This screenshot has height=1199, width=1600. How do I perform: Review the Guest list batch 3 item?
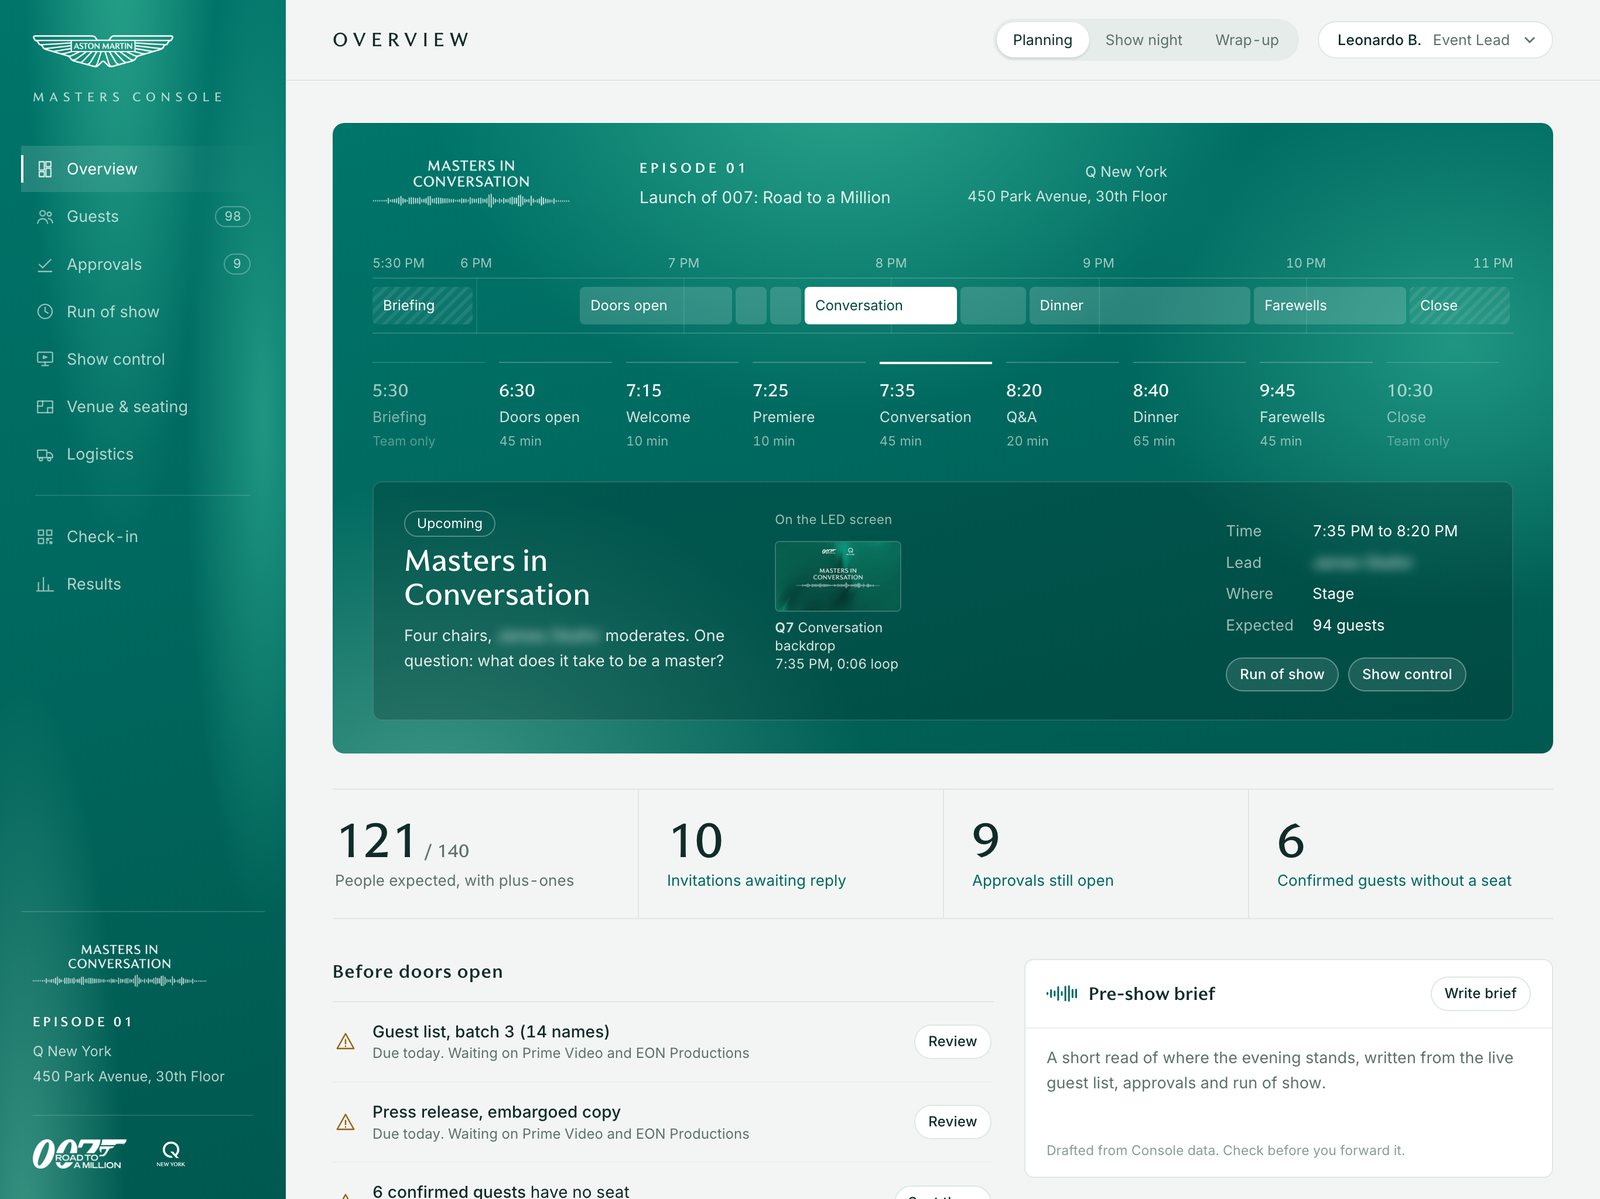[x=952, y=1042]
